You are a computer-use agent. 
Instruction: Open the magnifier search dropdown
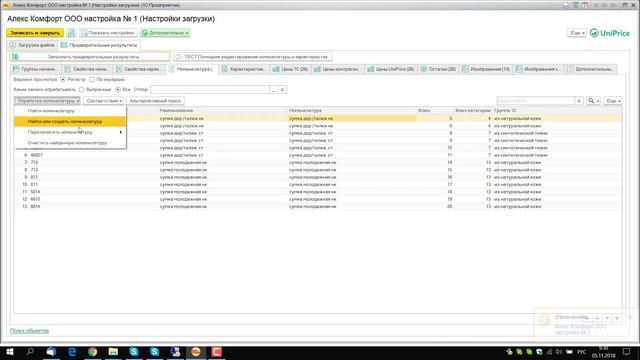pos(593,100)
